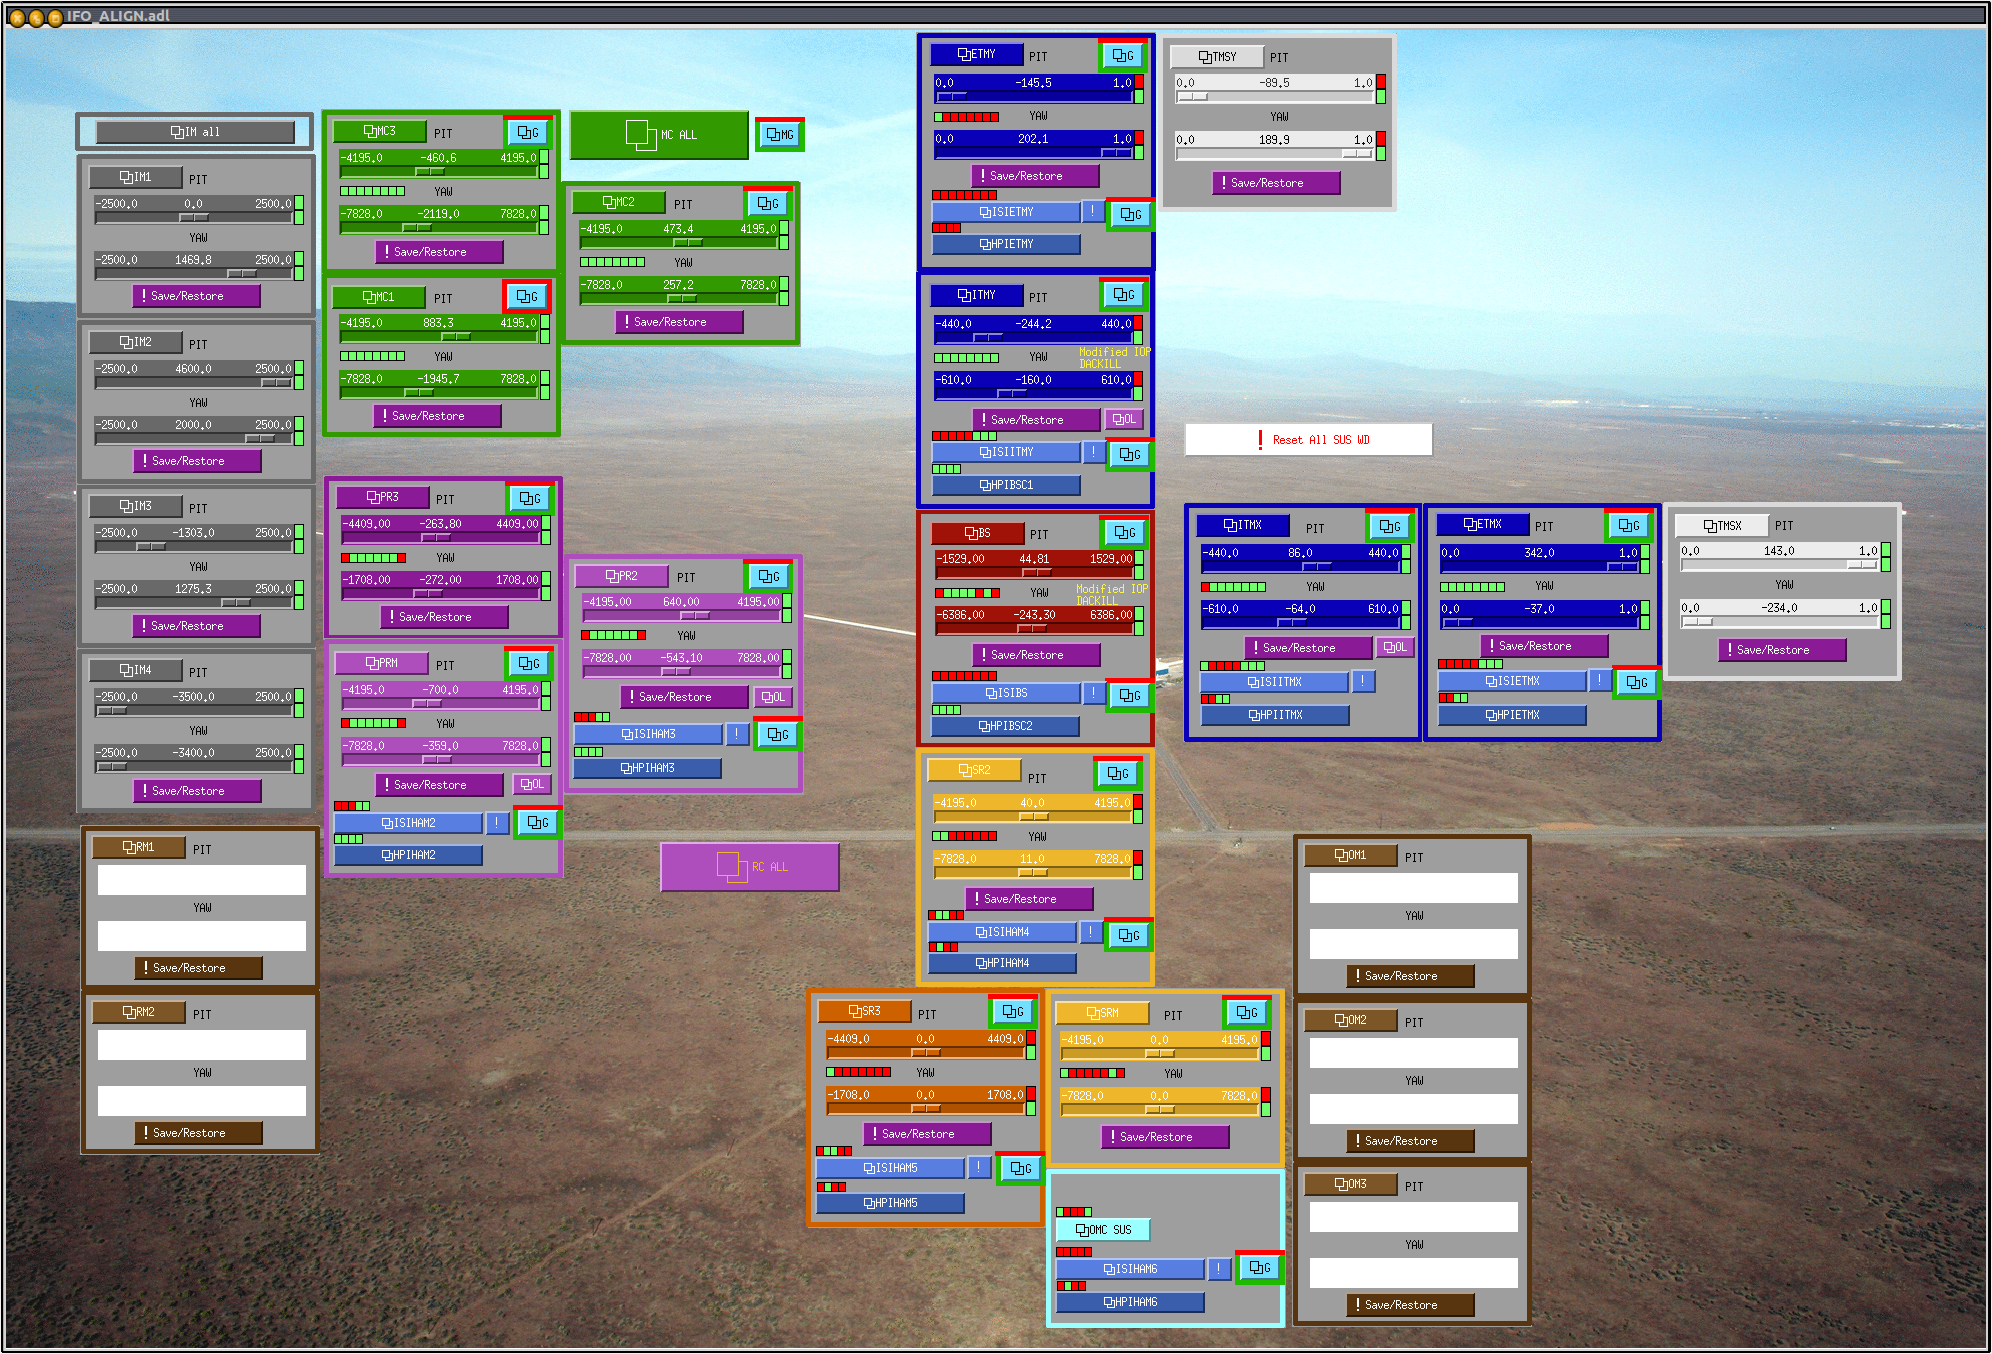Click the exclamation button beside ISIITMX
Viewport: 1992px width, 1354px height.
coord(1363,681)
